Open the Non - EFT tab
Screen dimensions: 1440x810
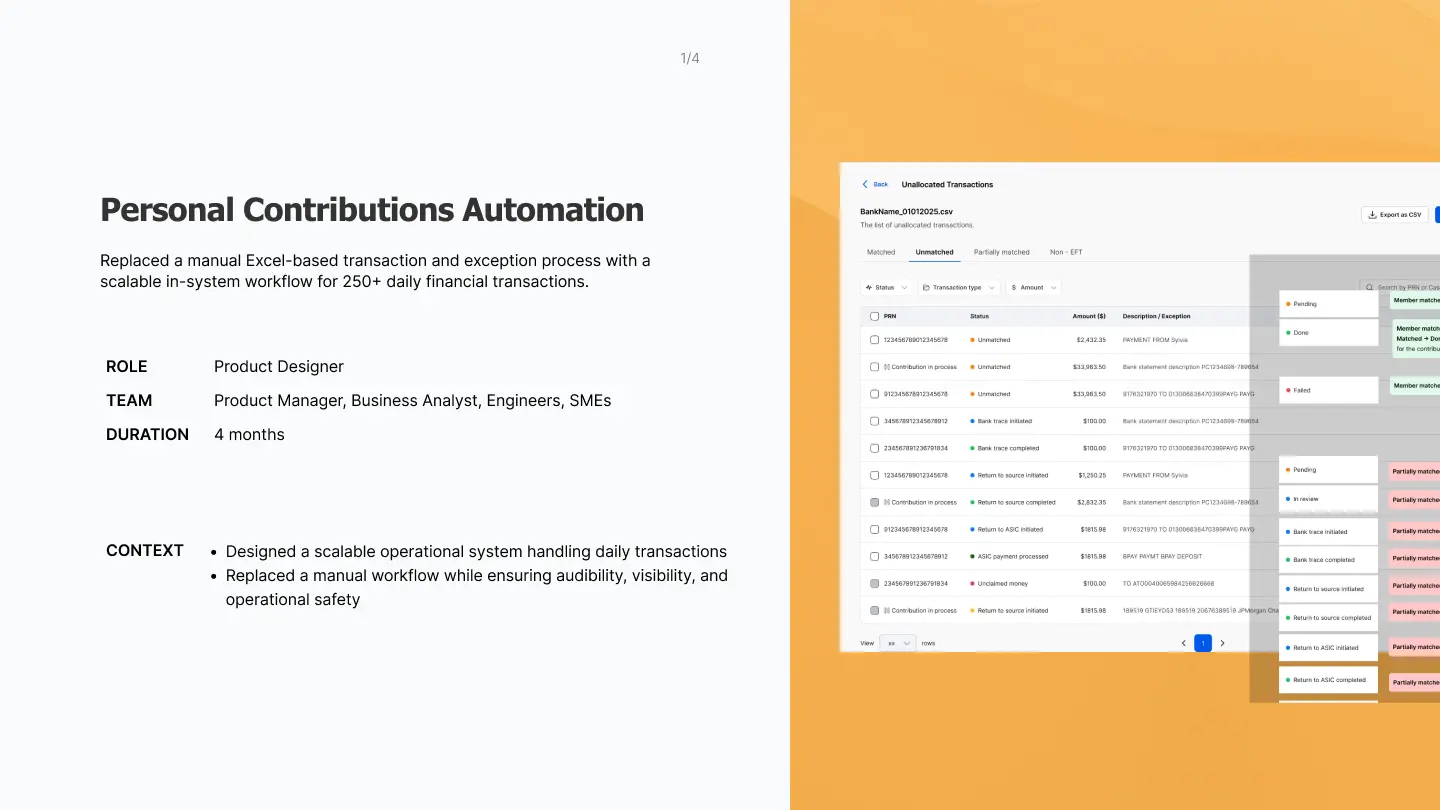pos(1066,252)
